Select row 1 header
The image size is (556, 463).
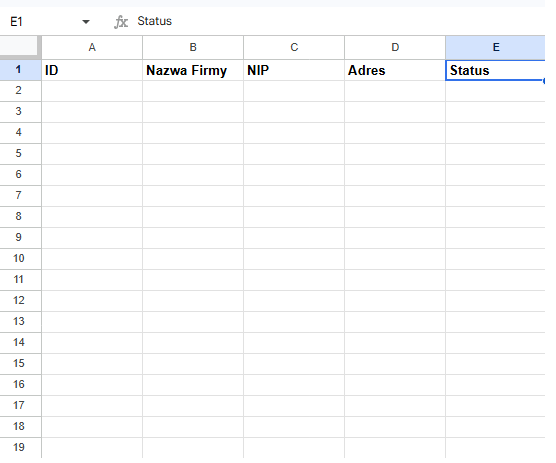[20, 70]
